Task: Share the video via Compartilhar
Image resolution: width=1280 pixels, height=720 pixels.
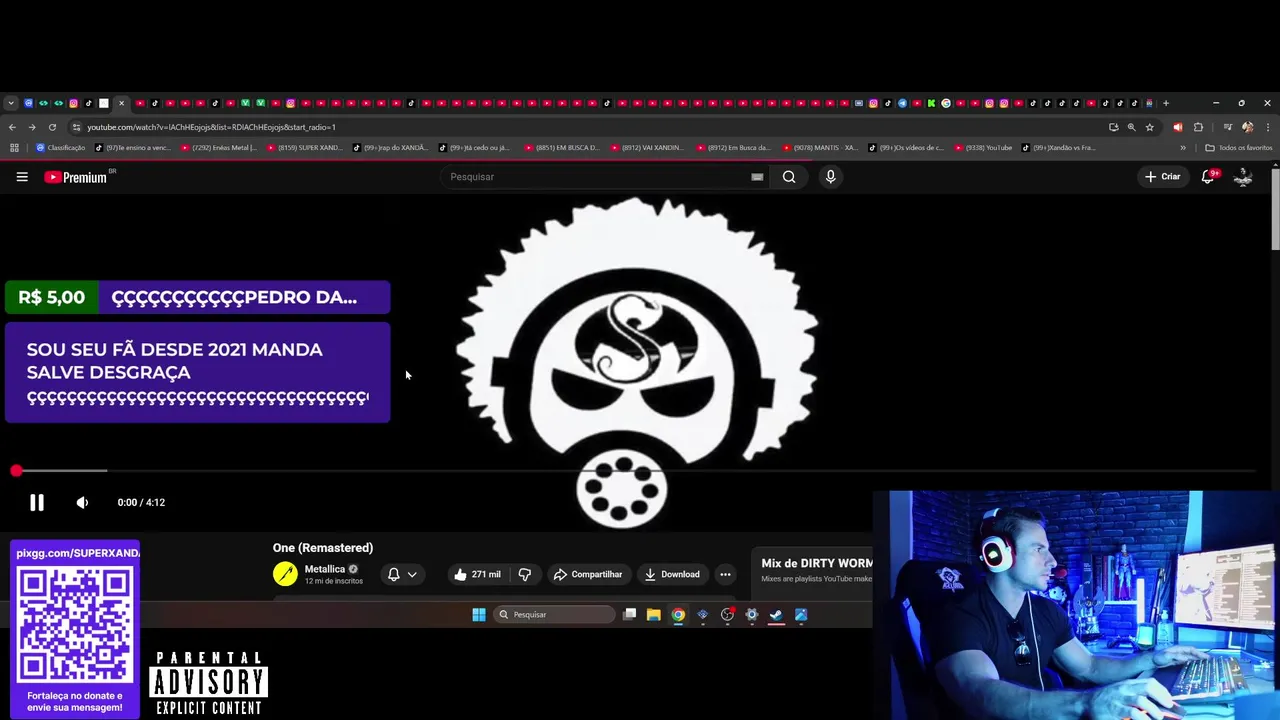Action: coord(588,574)
